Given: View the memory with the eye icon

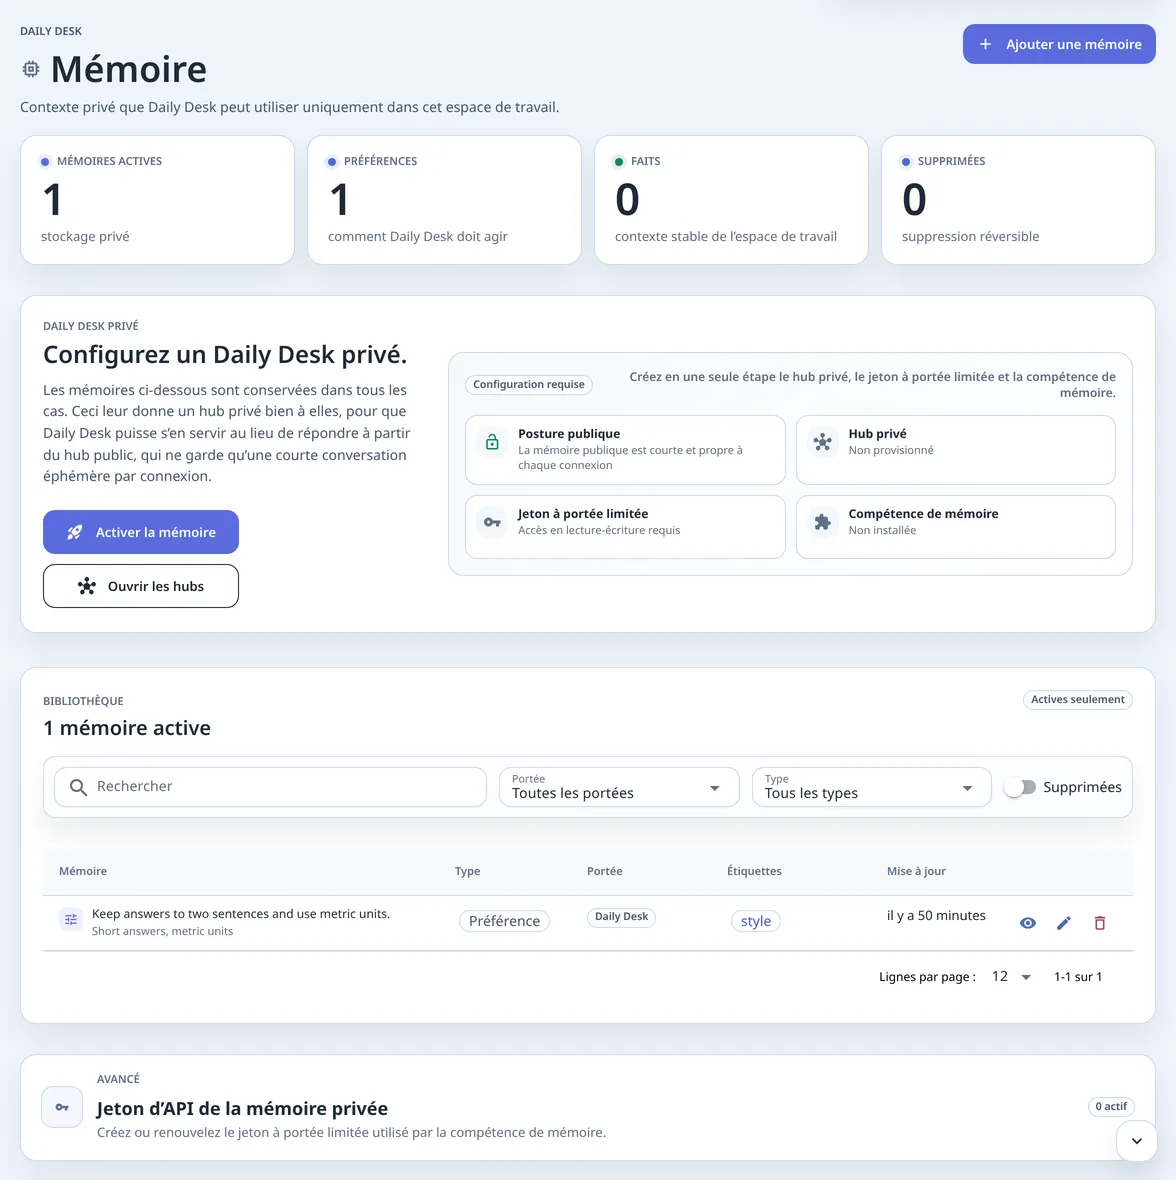Looking at the screenshot, I should tap(1028, 923).
